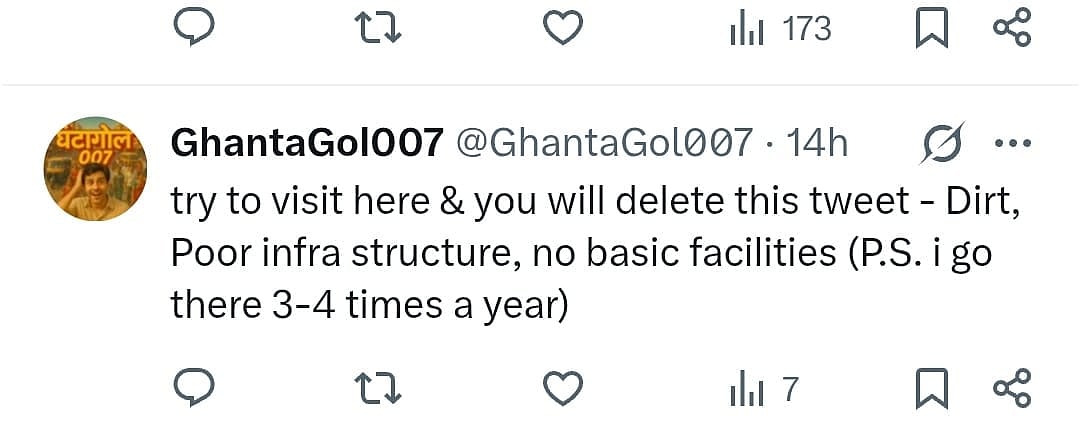Expand the three-dot more options menu

[1011, 144]
